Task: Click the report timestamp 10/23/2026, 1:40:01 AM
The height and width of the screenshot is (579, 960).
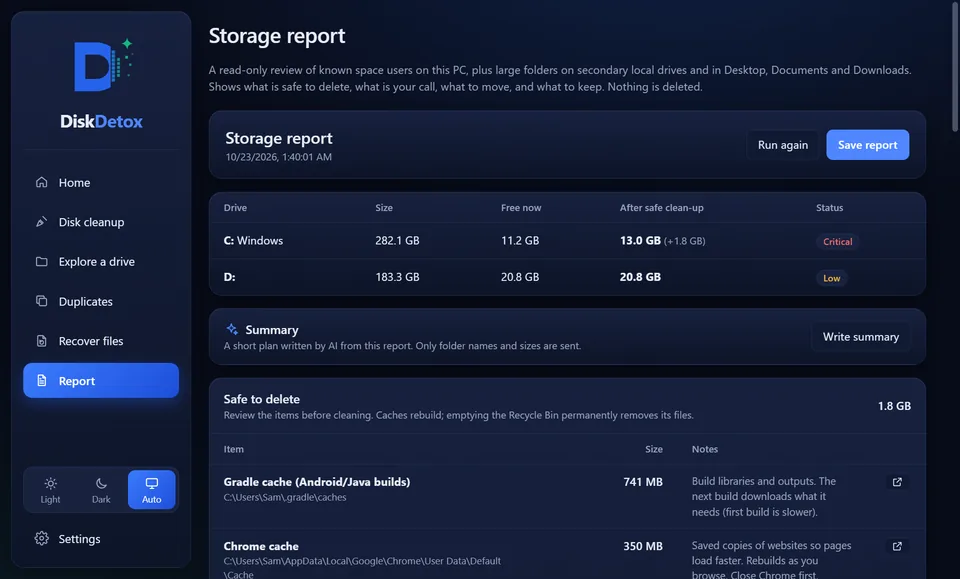Action: click(x=279, y=157)
